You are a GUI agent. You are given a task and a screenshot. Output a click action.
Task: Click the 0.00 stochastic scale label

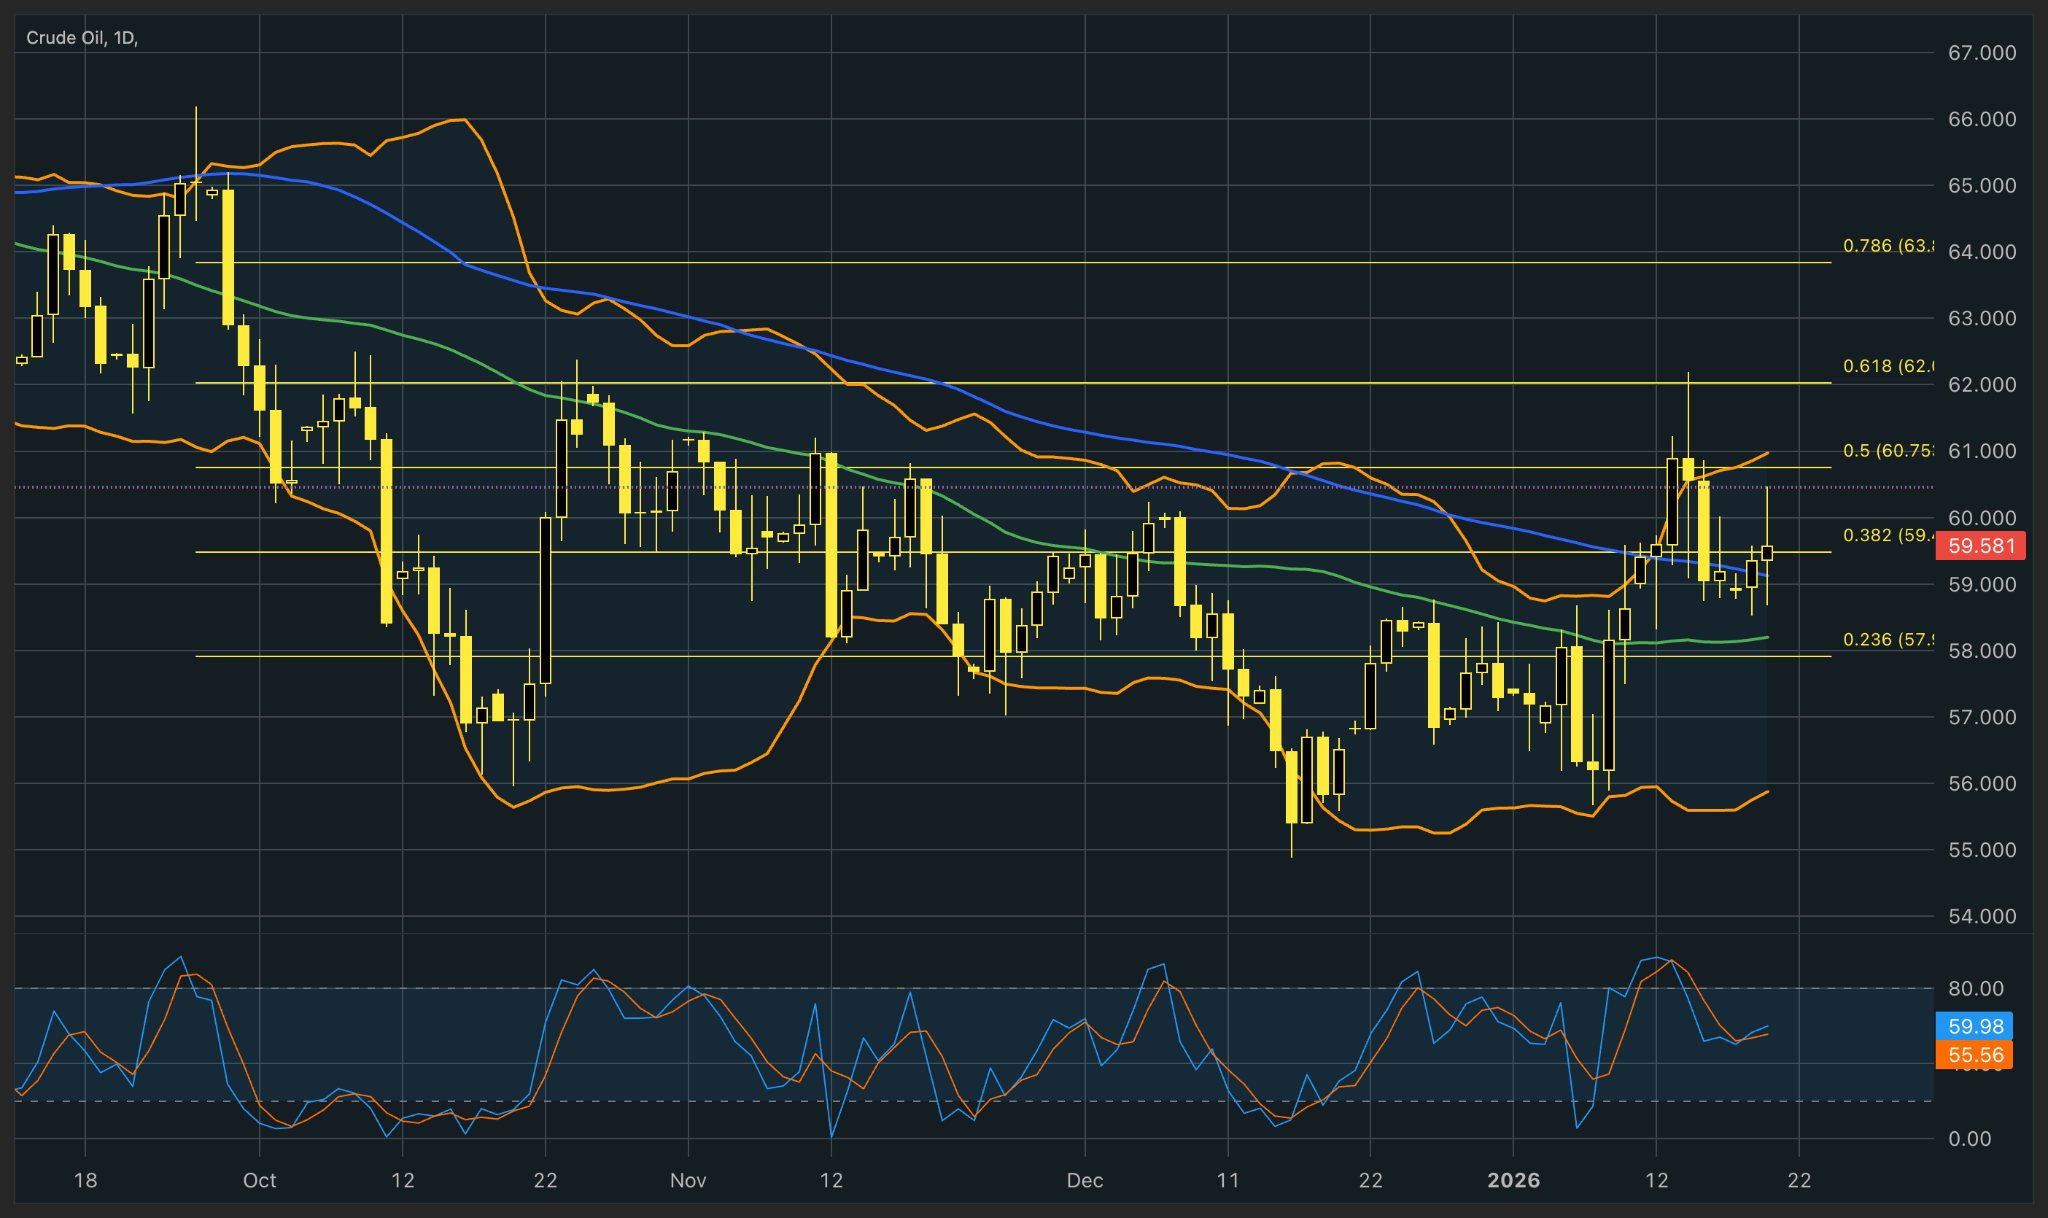[x=1969, y=1139]
